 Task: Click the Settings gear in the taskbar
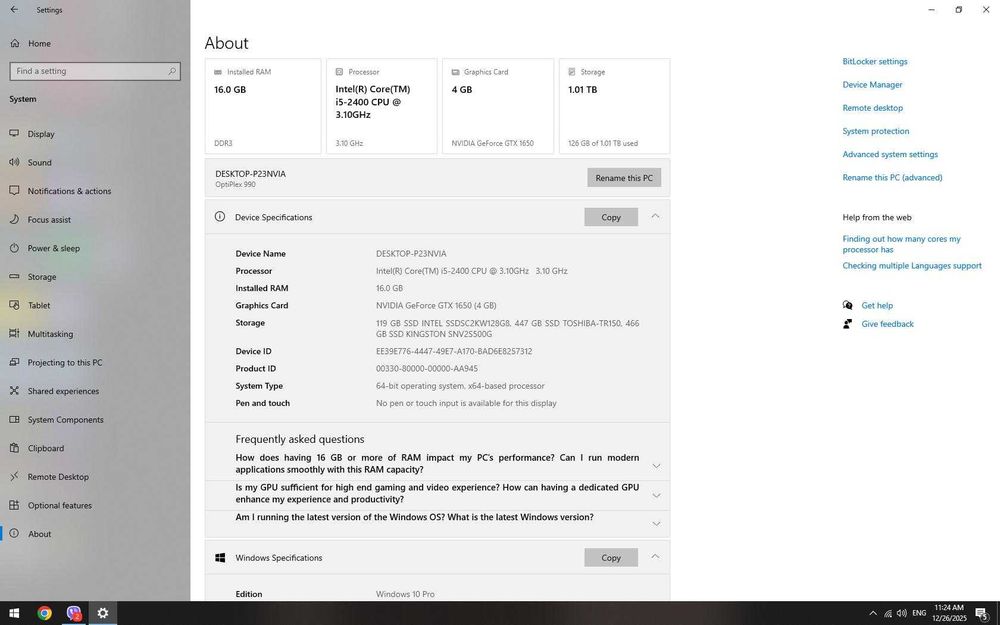tap(103, 613)
